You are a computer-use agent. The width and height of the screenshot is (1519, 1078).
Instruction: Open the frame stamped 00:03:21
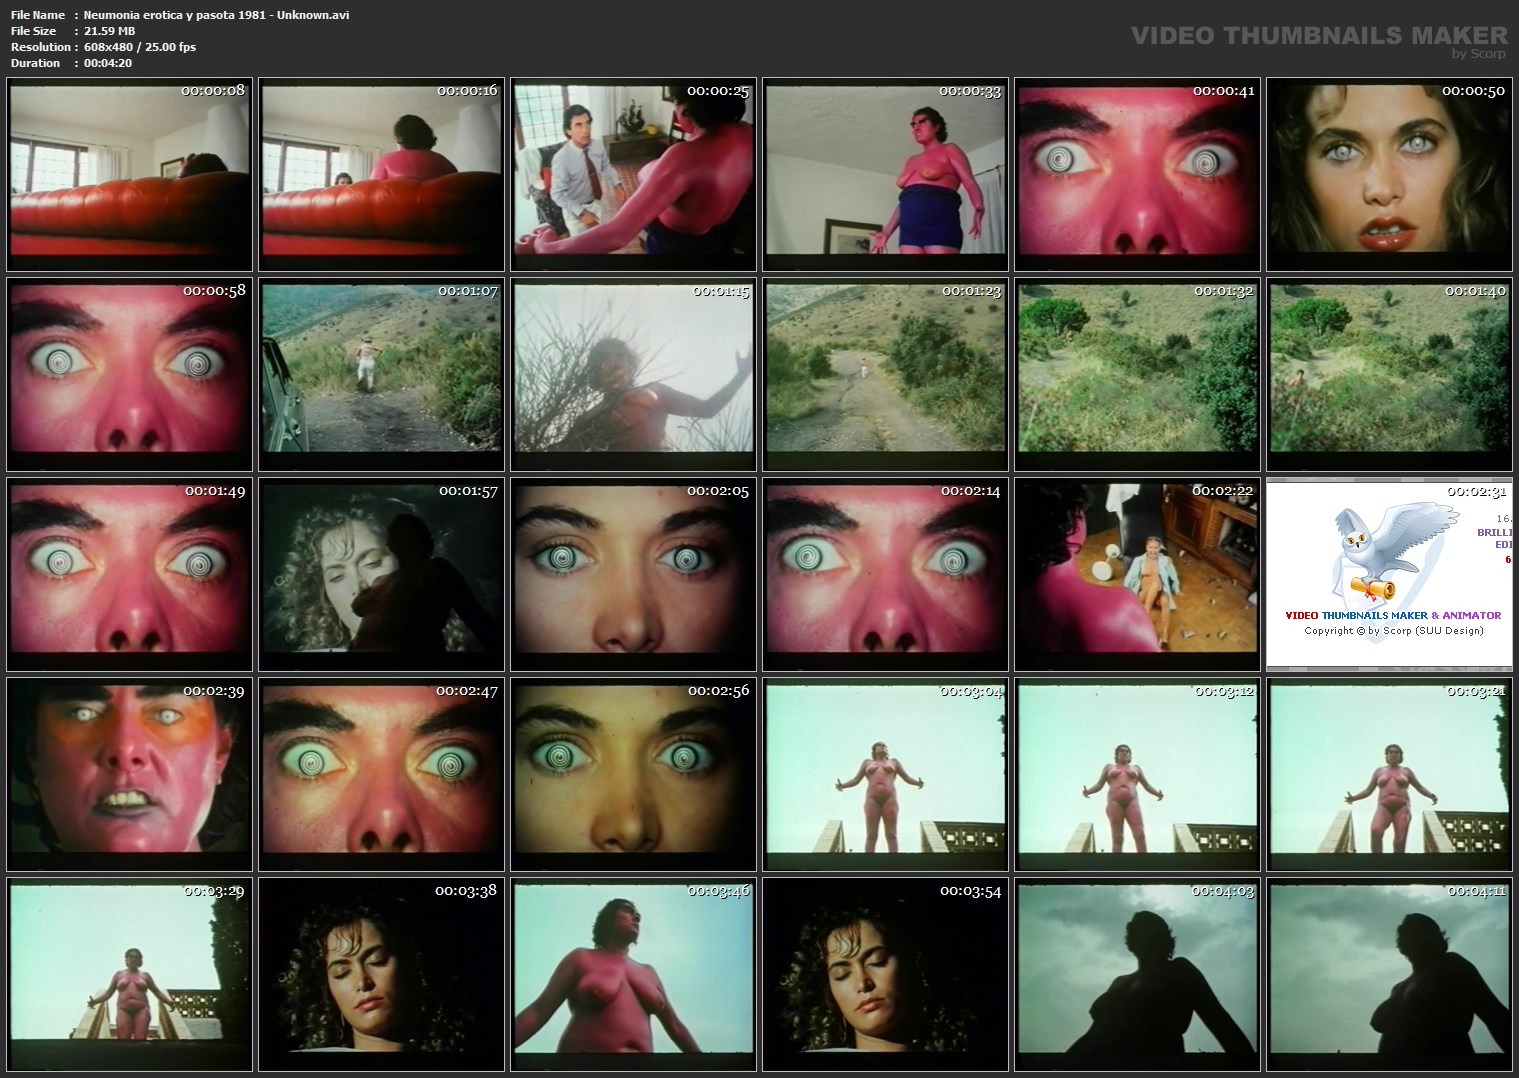[x=1390, y=774]
